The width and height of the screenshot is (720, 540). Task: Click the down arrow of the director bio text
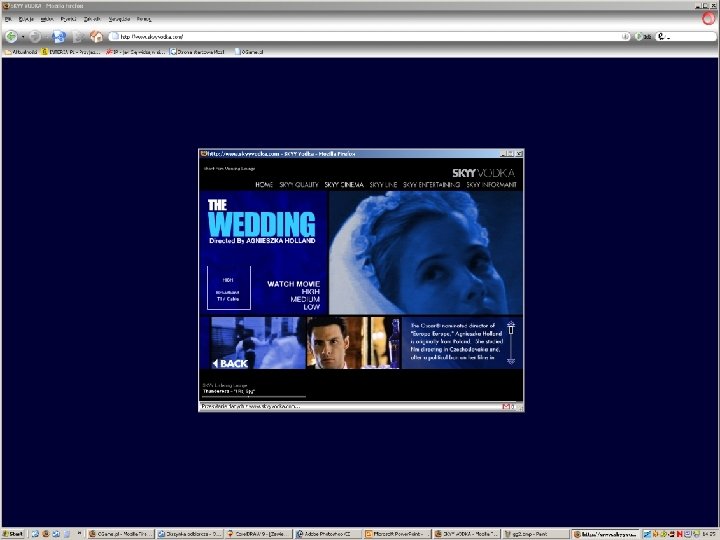[511, 360]
